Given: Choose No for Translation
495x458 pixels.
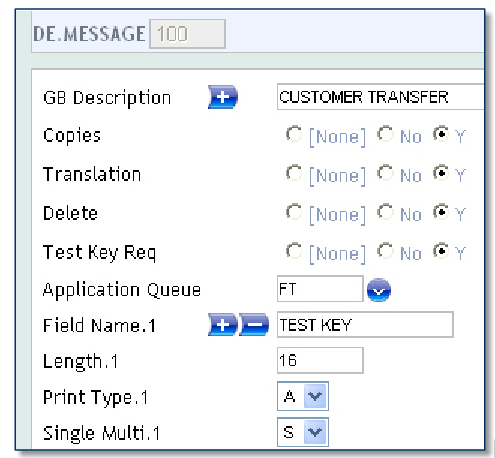Looking at the screenshot, I should [x=385, y=173].
